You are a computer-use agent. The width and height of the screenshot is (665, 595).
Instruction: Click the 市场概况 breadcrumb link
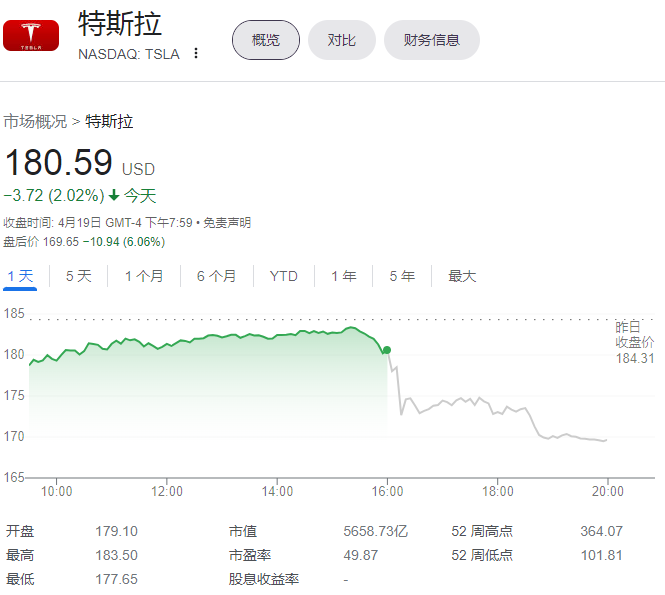(35, 122)
